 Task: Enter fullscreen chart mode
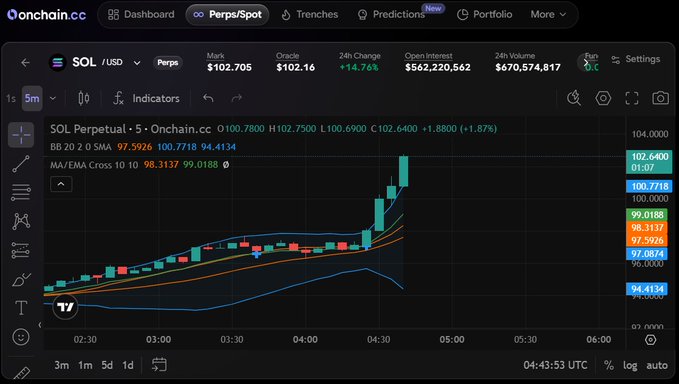tap(632, 98)
